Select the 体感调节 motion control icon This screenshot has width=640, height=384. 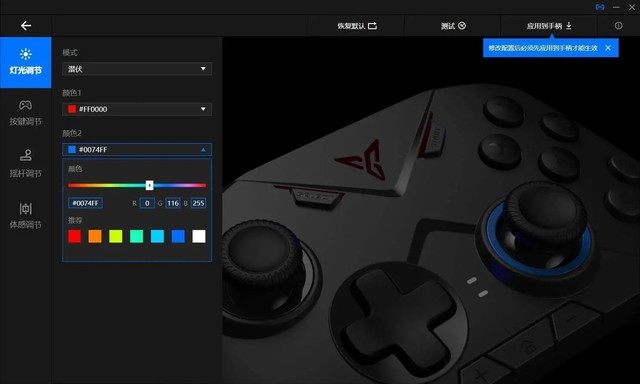point(26,209)
